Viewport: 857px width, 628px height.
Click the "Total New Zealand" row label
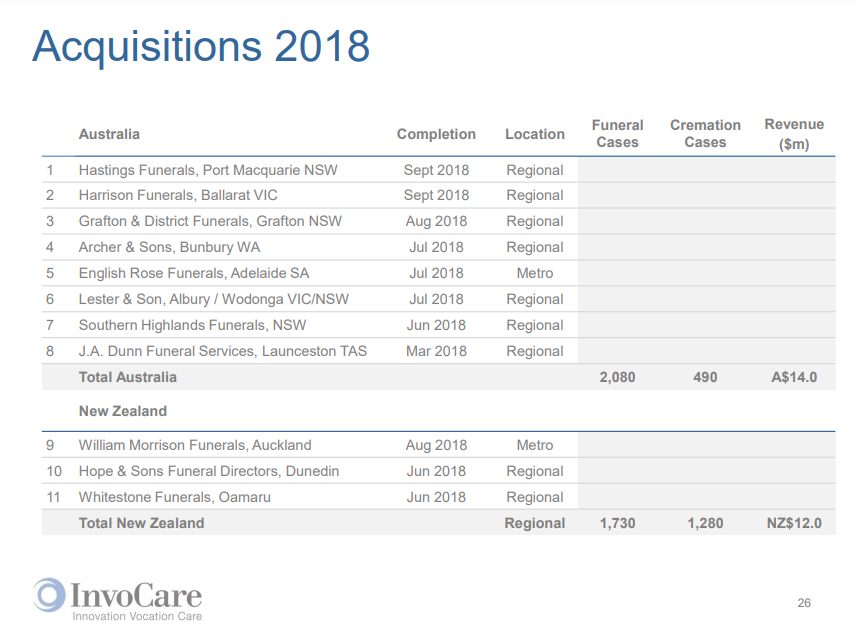[142, 523]
